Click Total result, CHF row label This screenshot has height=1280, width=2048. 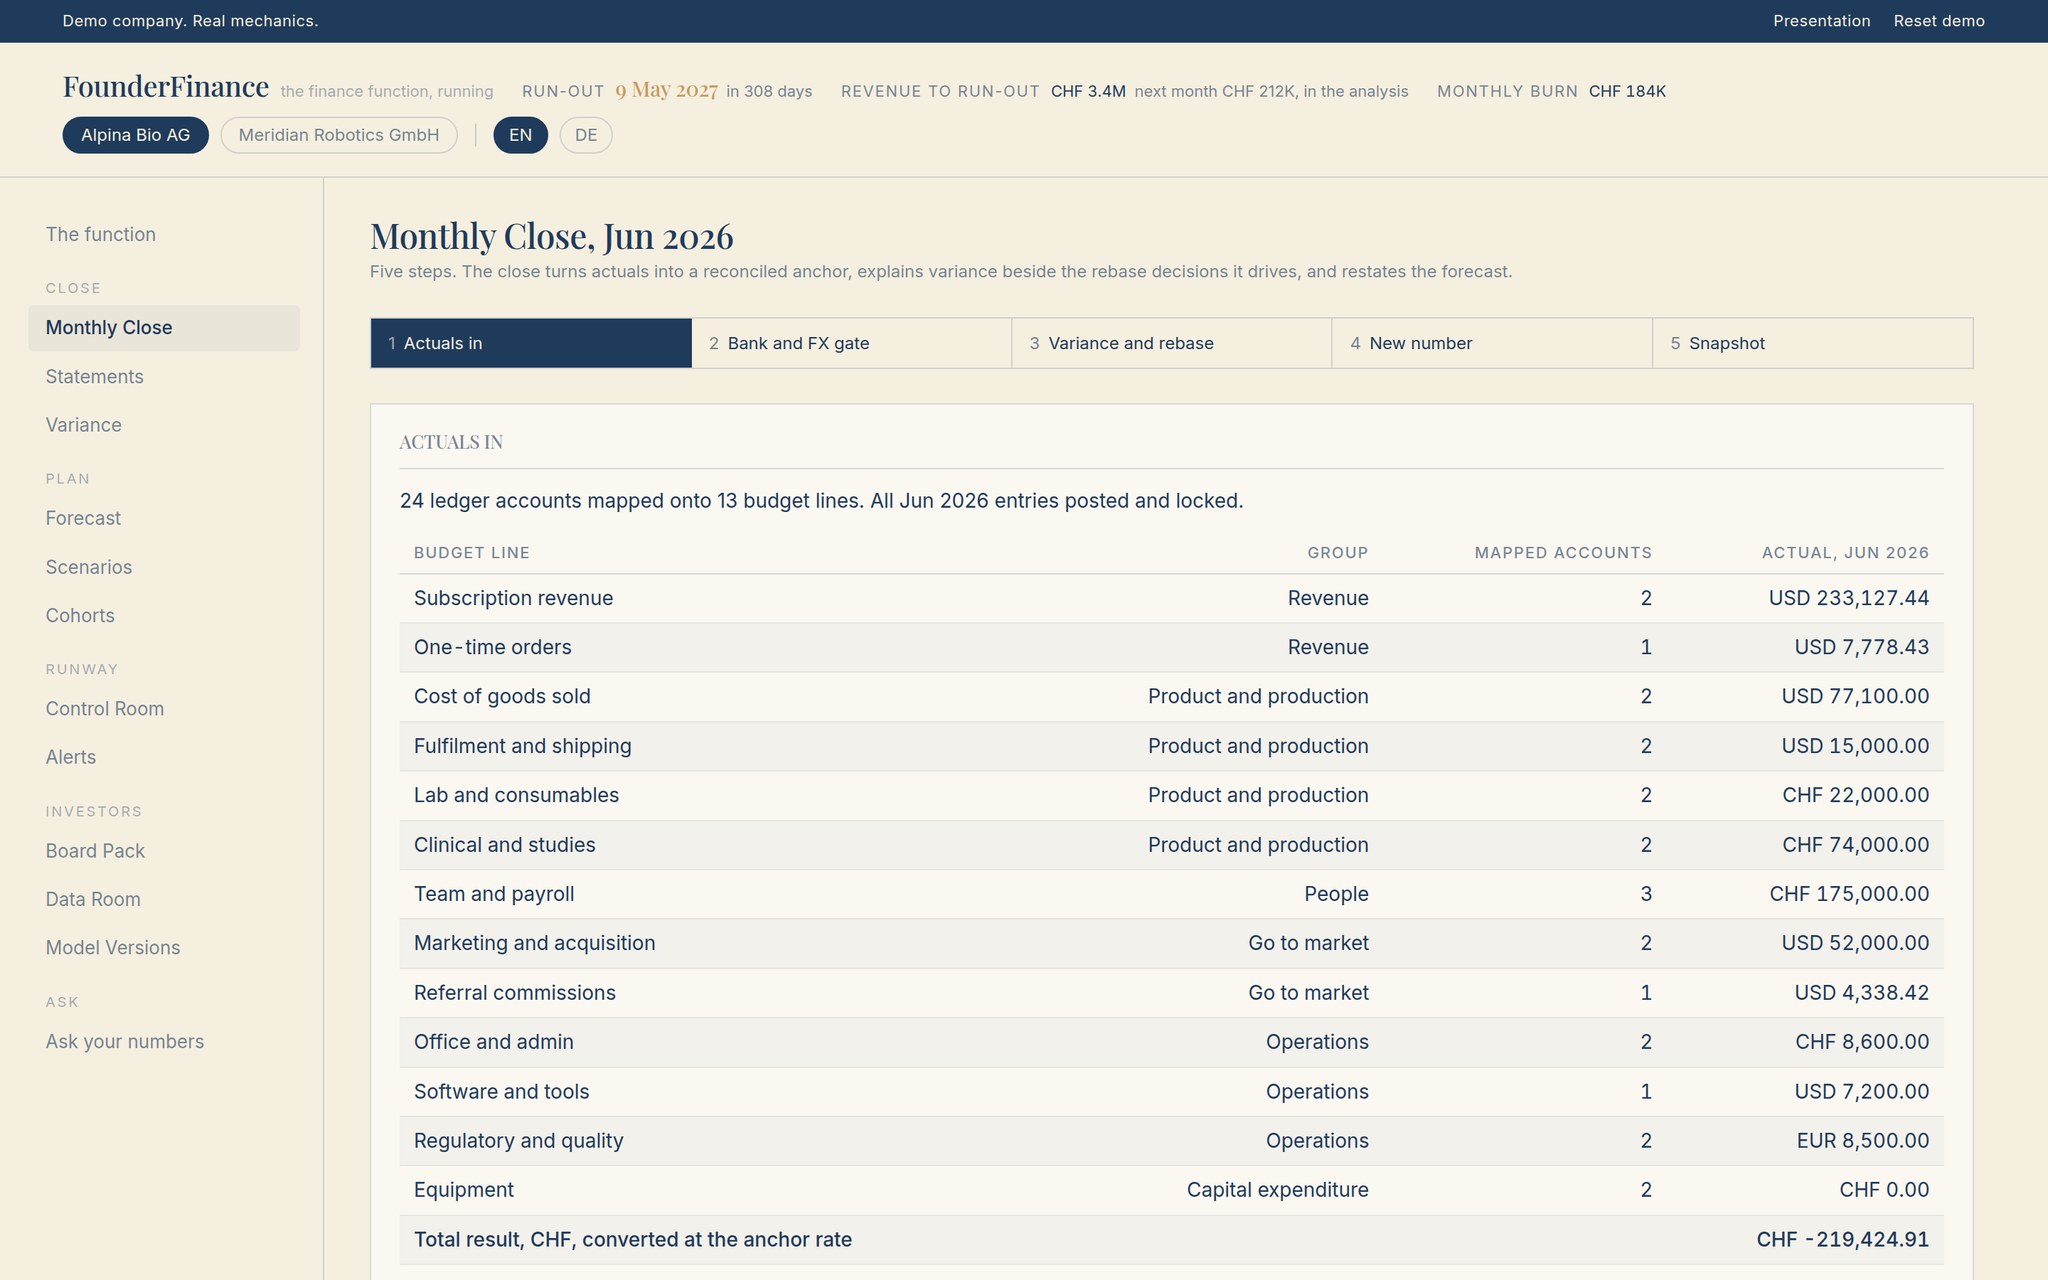pos(633,1240)
